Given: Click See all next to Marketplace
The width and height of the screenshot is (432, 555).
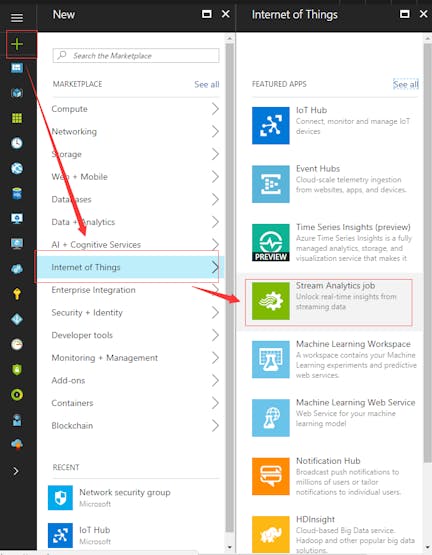Looking at the screenshot, I should tap(207, 84).
